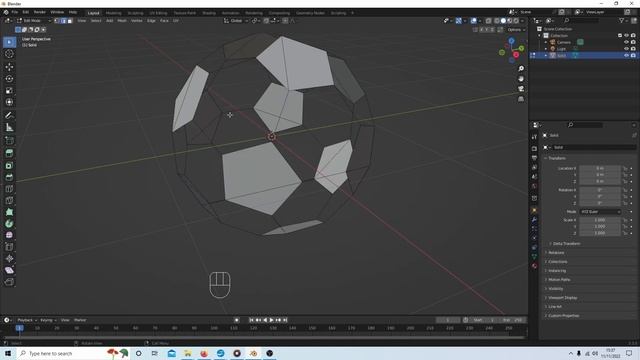Select the Spin tool
640x360 pixels.
click(9, 224)
